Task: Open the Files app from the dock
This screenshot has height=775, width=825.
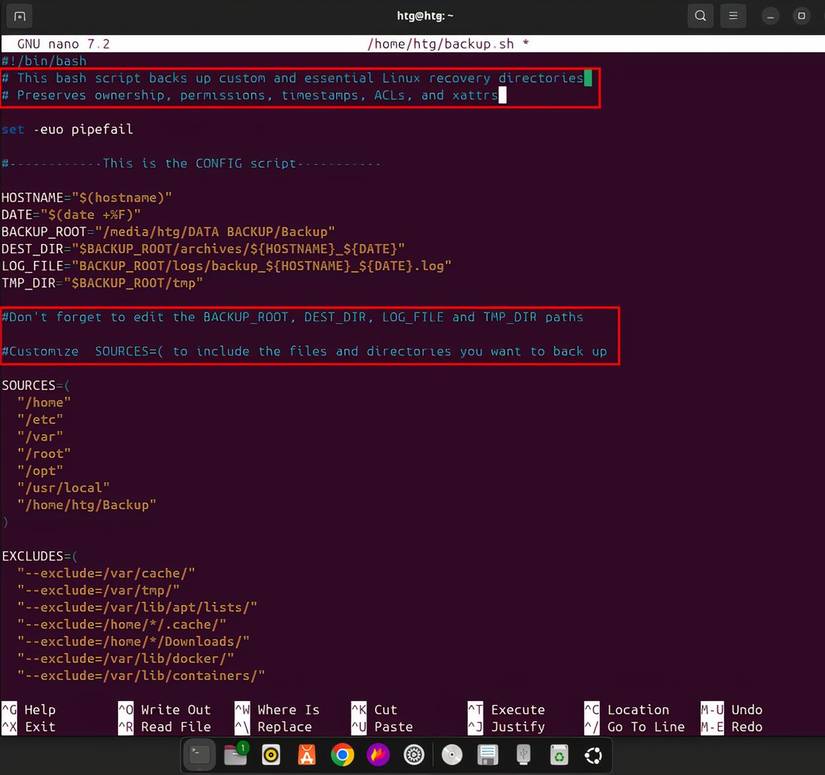Action: click(x=235, y=755)
